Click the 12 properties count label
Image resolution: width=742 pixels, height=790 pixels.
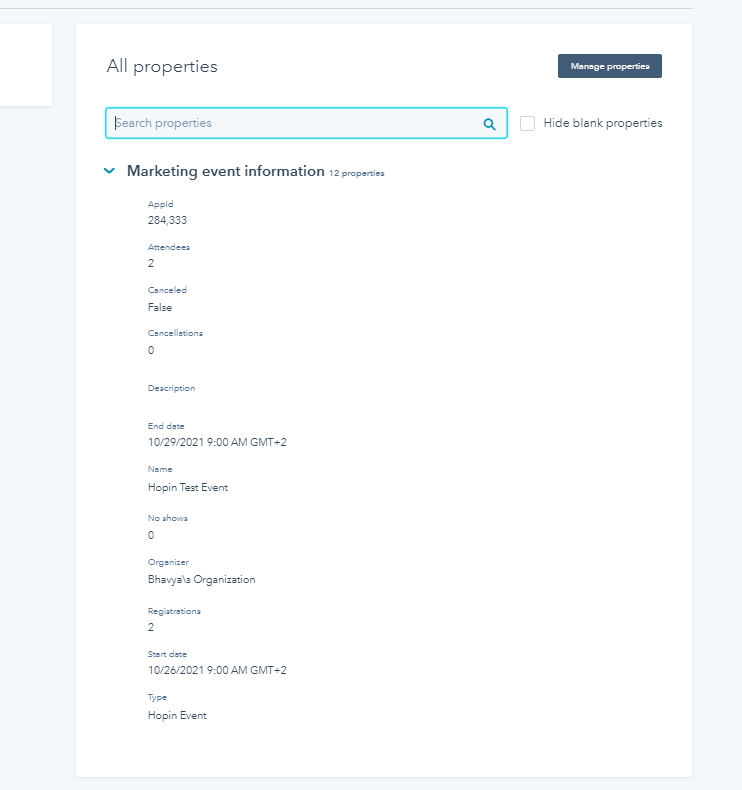click(357, 173)
